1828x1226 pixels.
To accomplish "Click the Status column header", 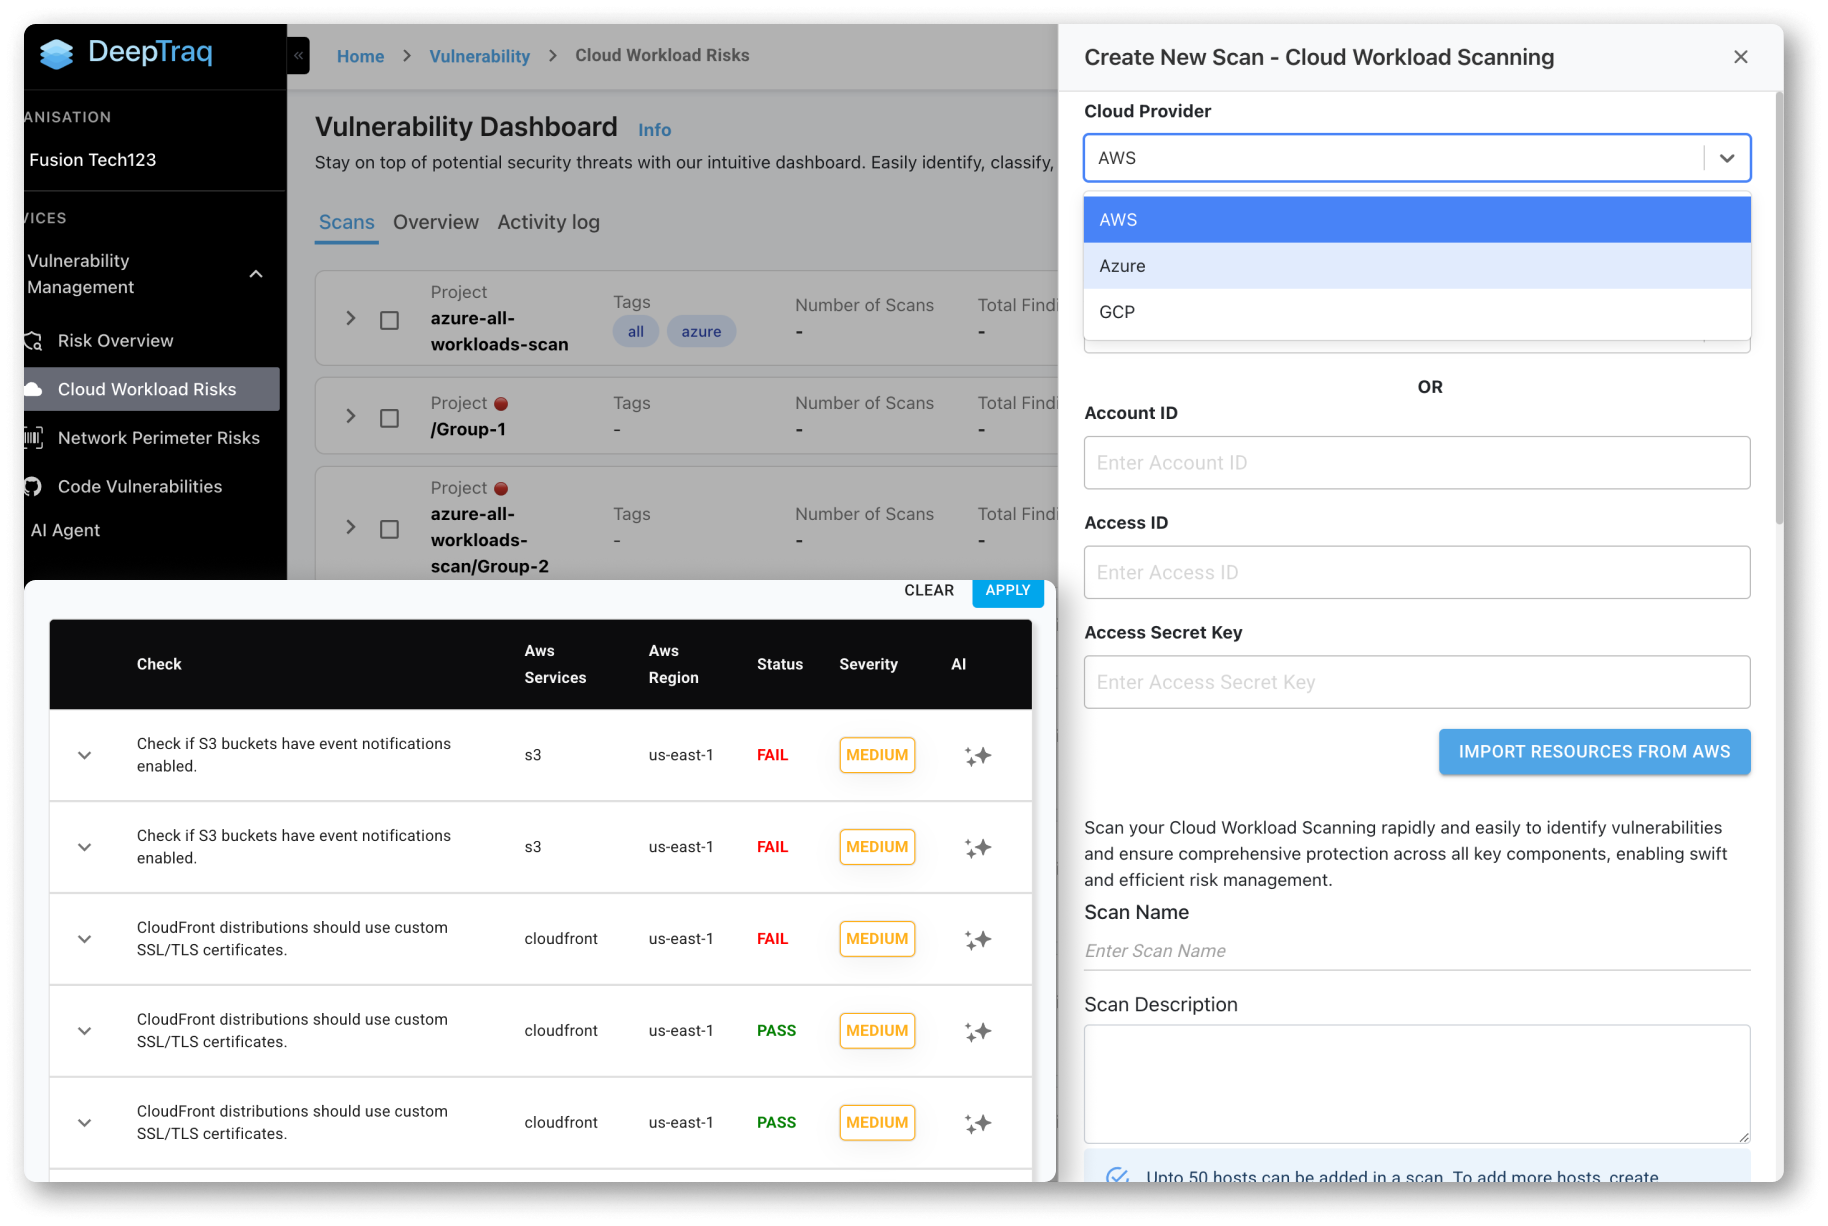I will [x=780, y=664].
